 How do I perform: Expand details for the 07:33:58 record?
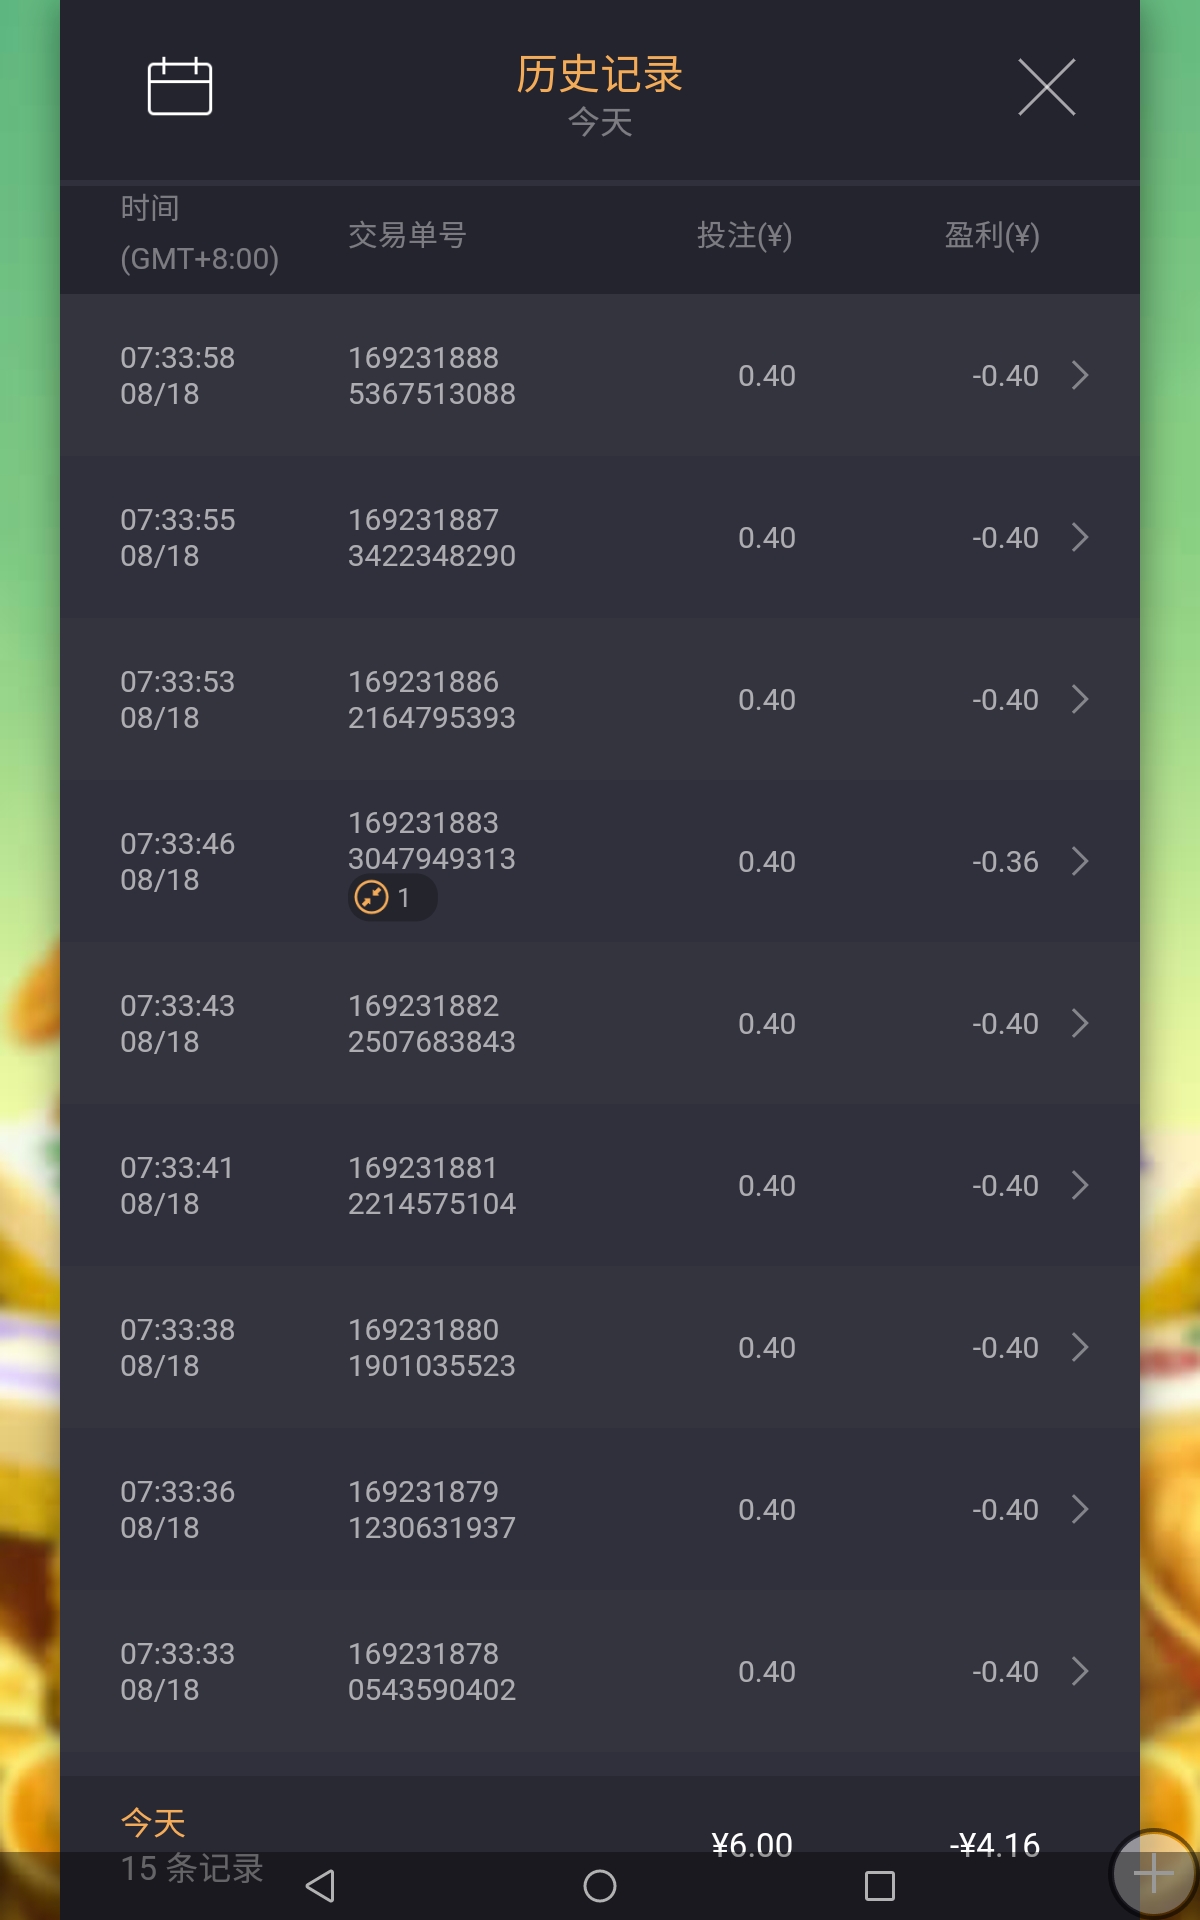click(x=1080, y=376)
